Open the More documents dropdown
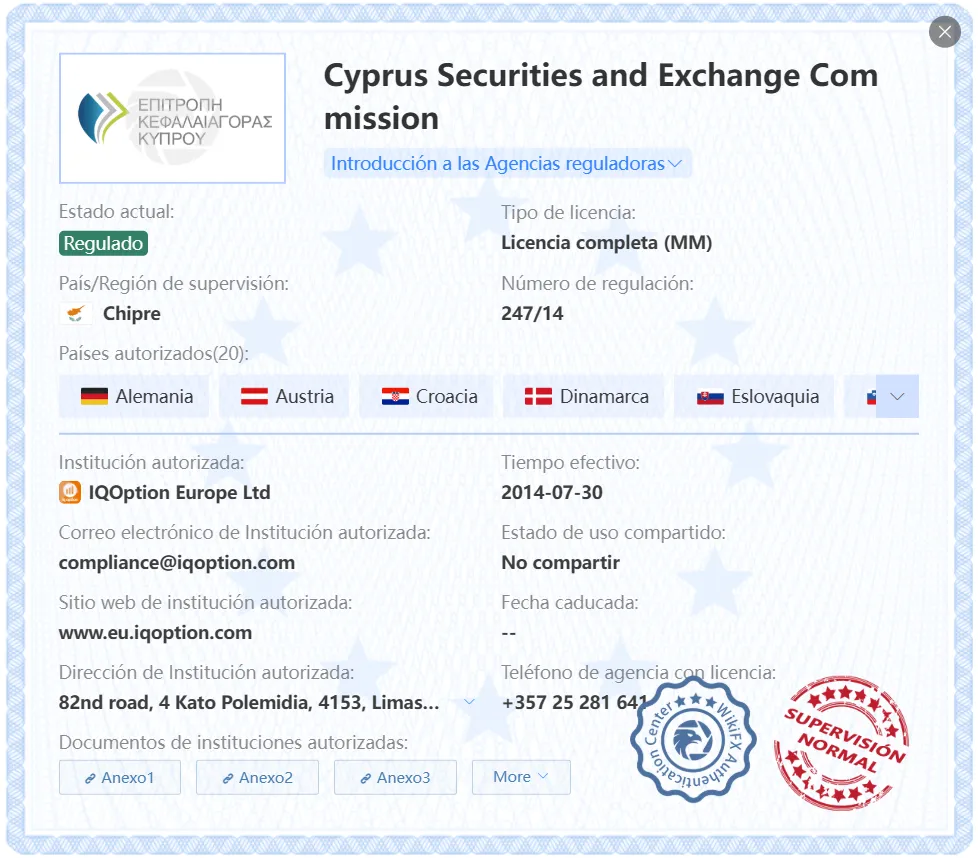The image size is (978, 858). (x=521, y=777)
